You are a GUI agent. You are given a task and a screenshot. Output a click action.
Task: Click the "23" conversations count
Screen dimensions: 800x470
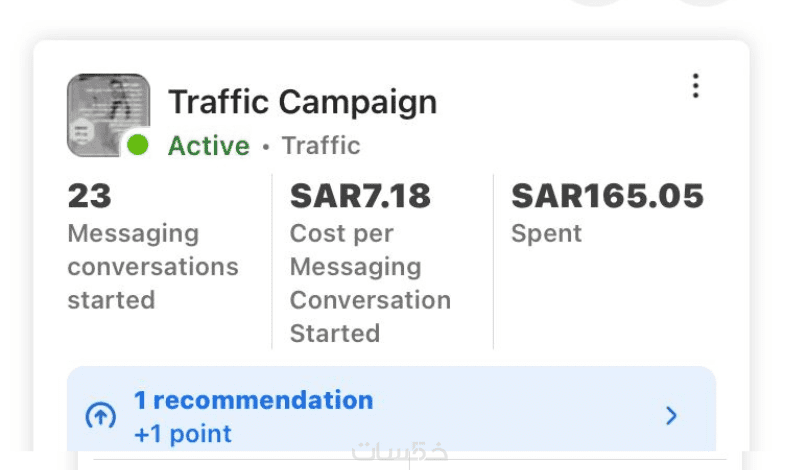(88, 196)
